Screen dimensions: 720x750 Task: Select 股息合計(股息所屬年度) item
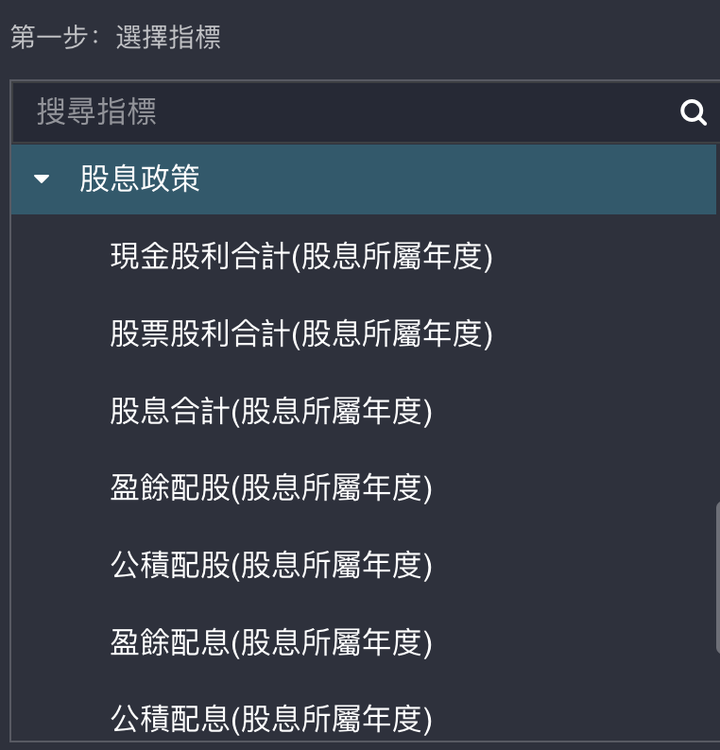[x=271, y=411]
